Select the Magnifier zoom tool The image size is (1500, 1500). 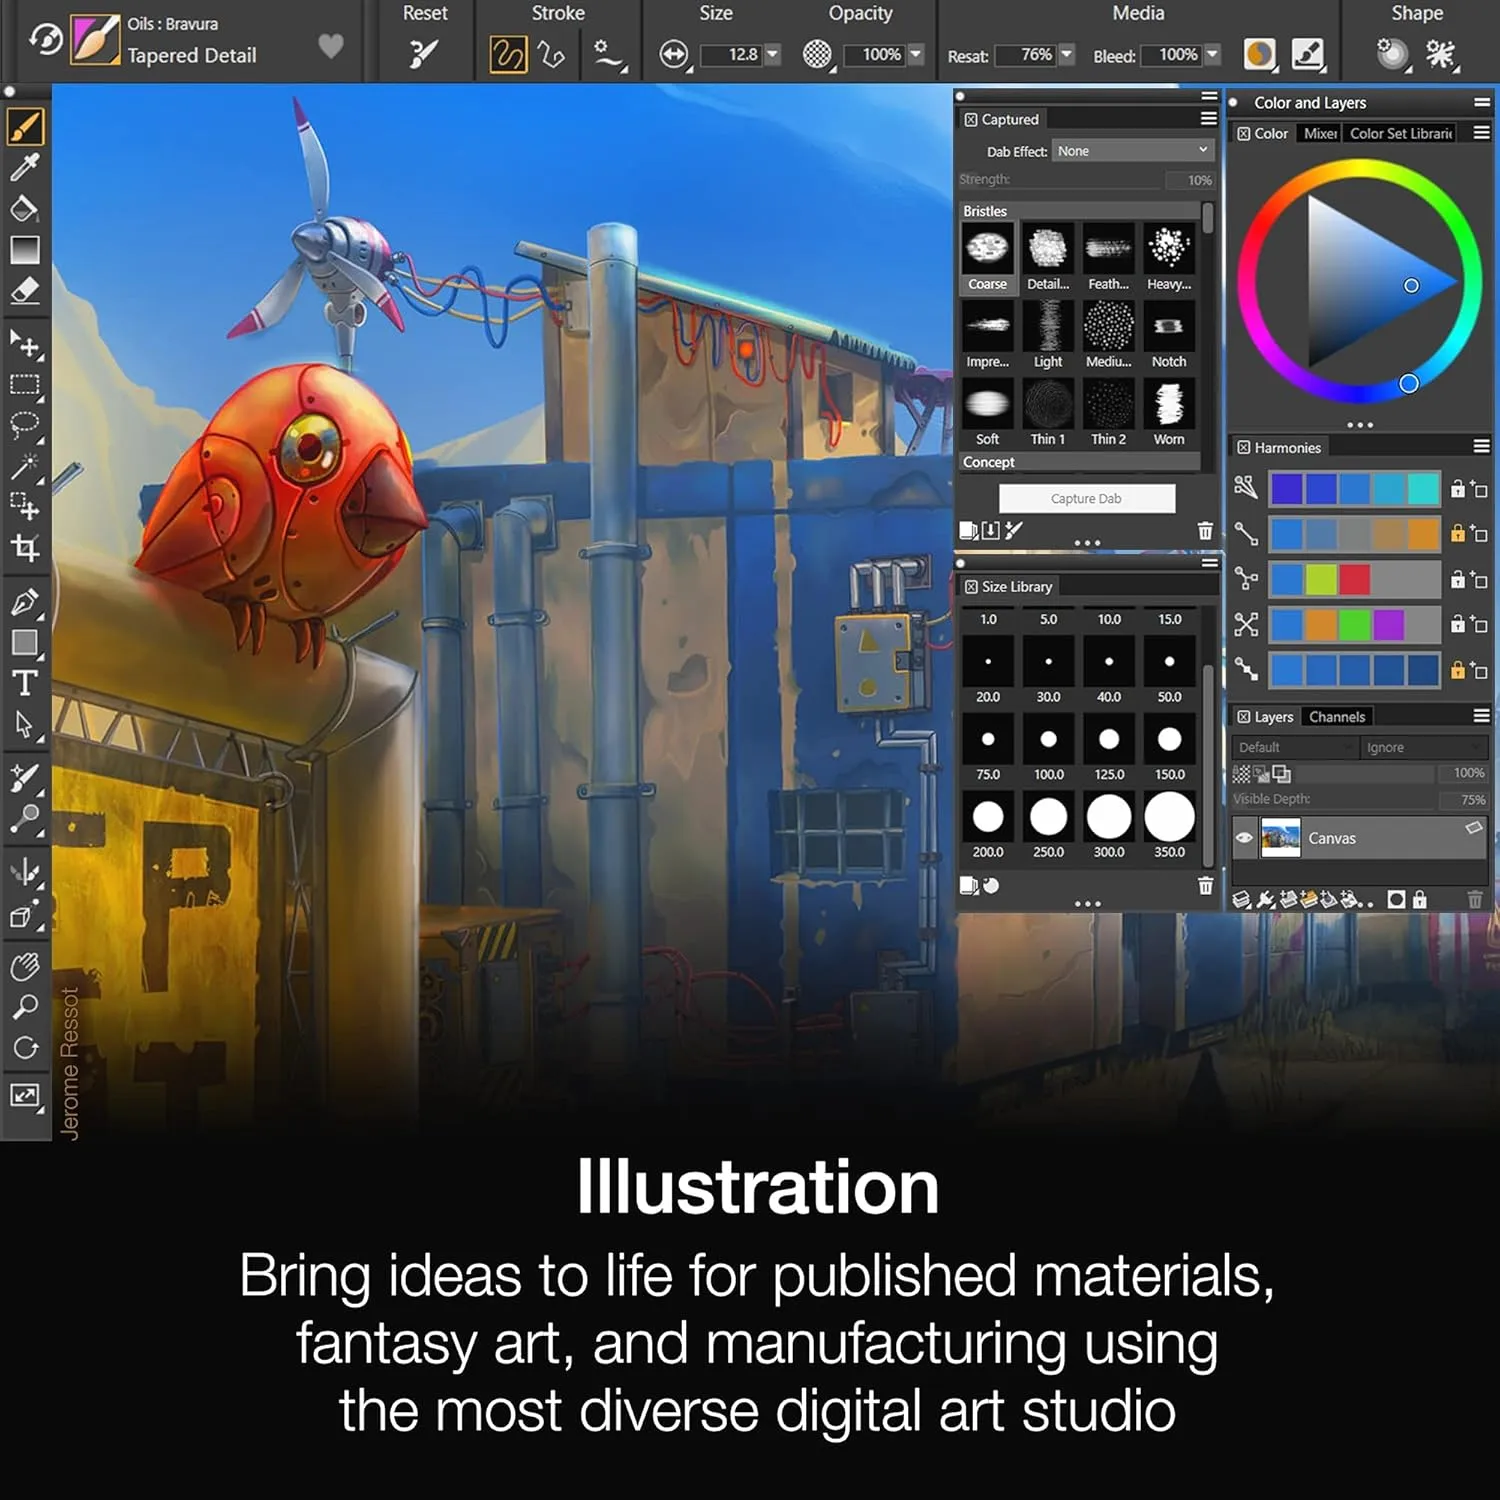25,1005
